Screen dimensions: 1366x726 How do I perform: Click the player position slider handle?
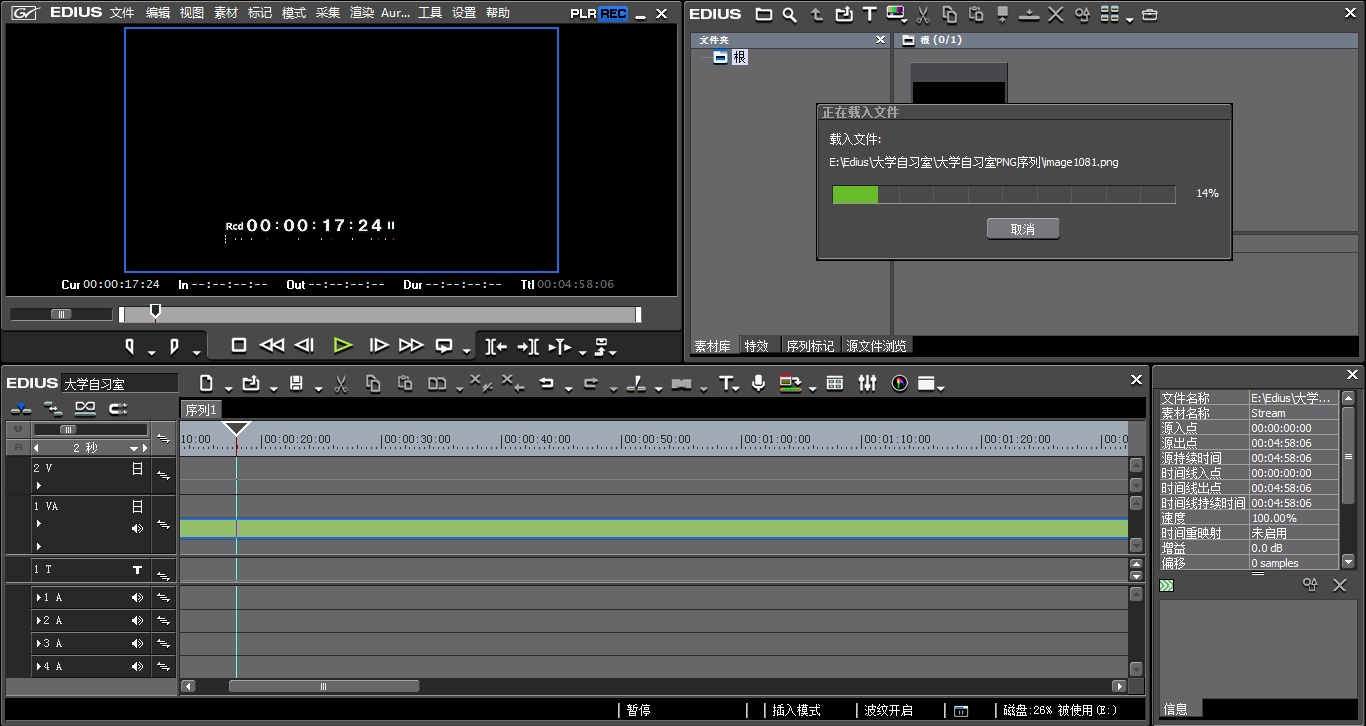coord(155,312)
